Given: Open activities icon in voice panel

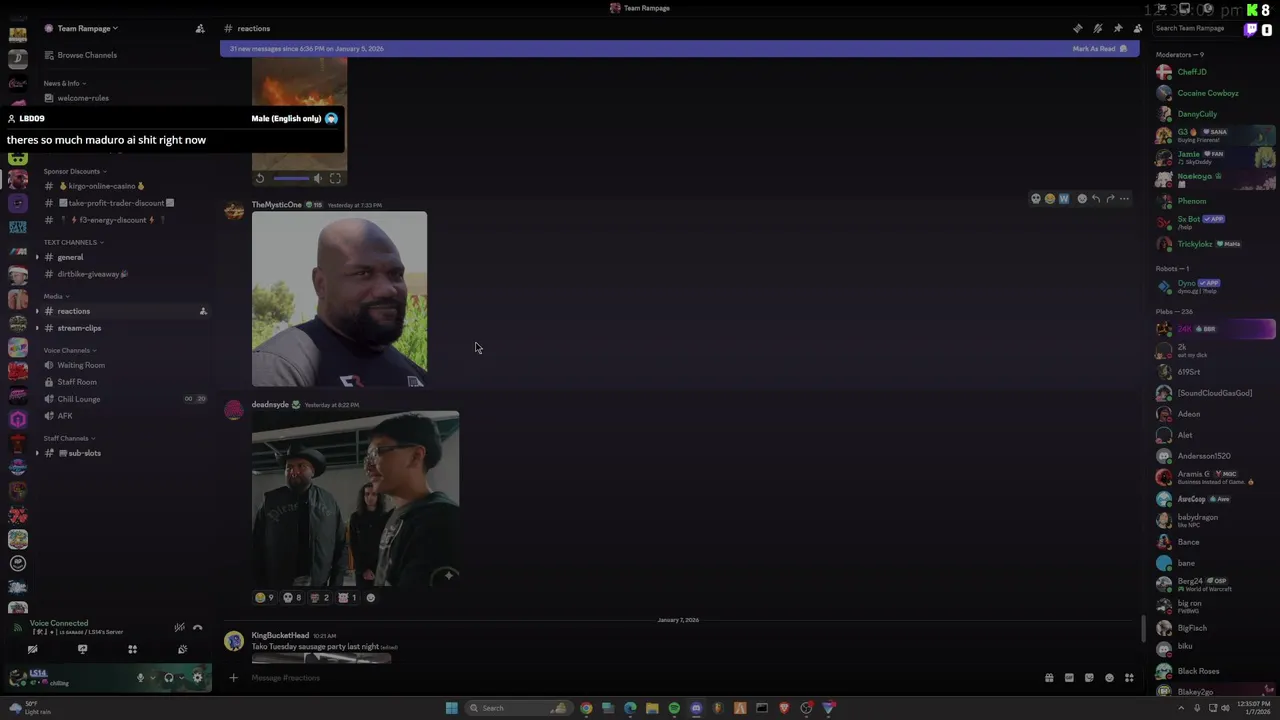Looking at the screenshot, I should [x=132, y=649].
